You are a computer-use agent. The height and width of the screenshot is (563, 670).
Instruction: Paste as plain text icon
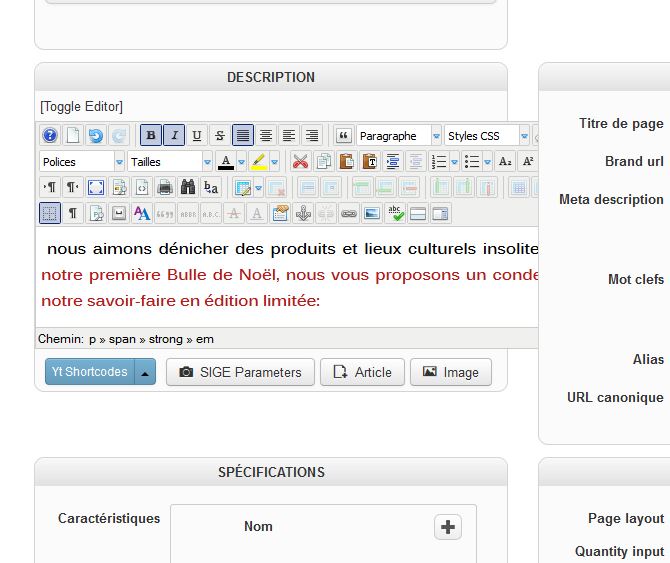(370, 162)
